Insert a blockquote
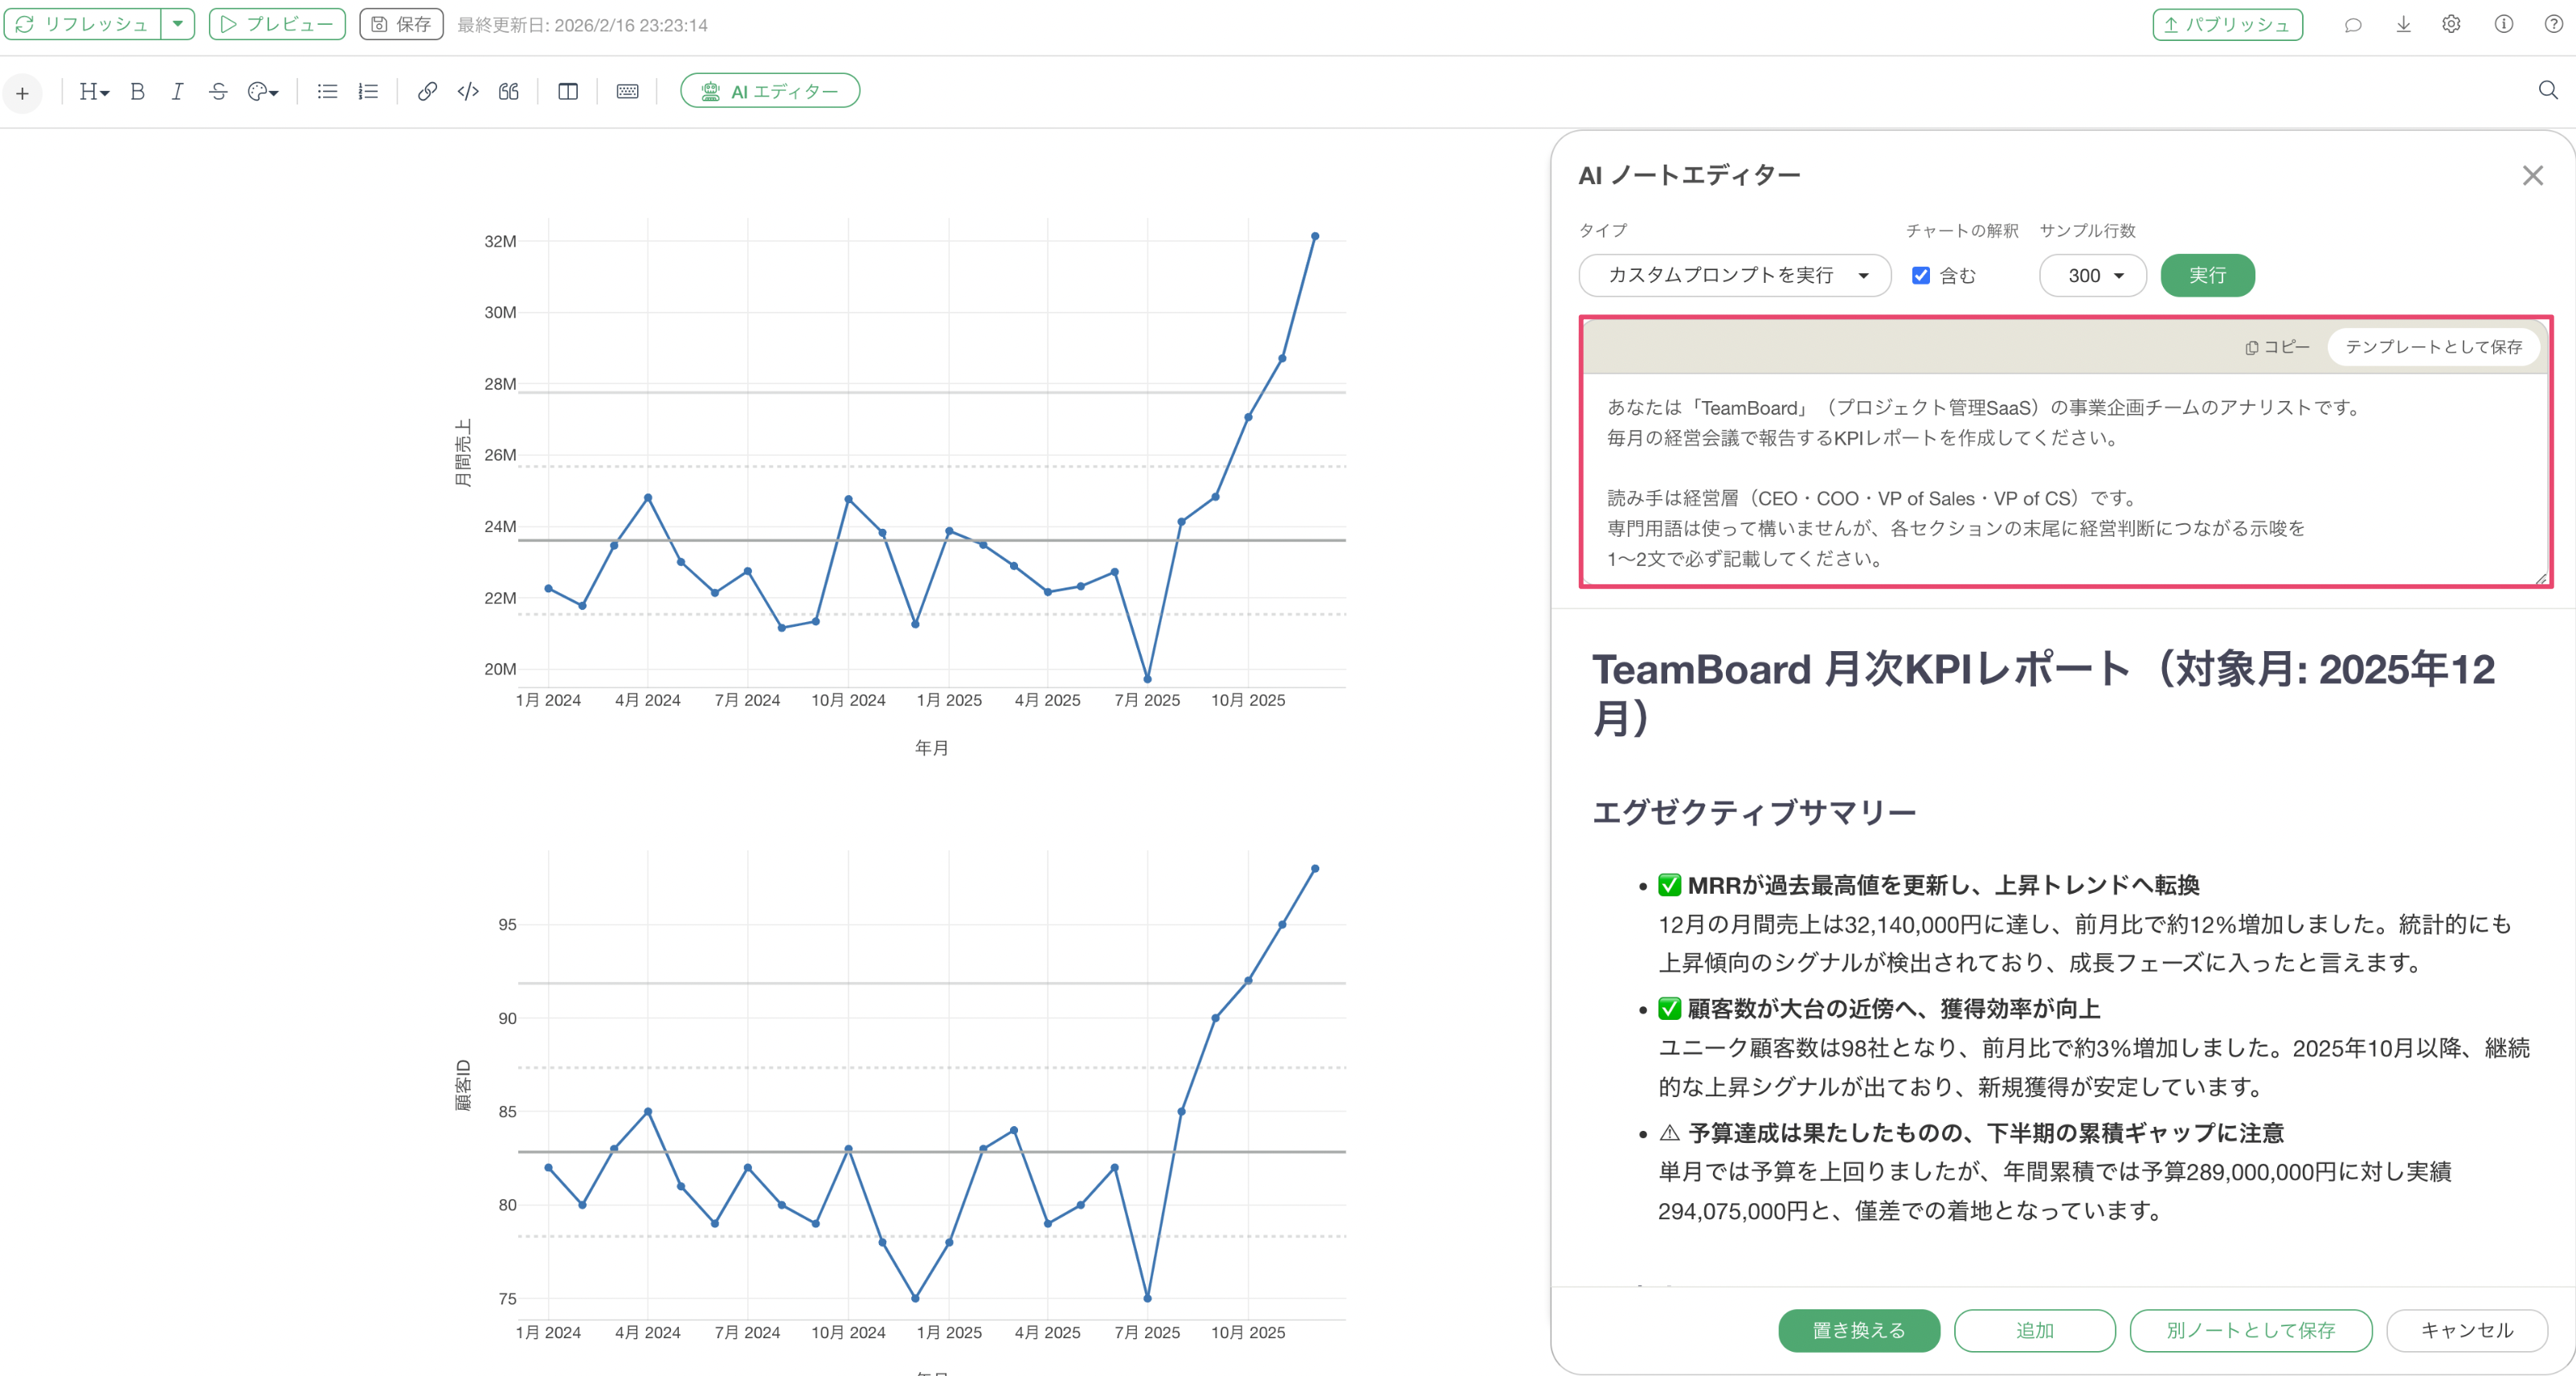 [509, 92]
